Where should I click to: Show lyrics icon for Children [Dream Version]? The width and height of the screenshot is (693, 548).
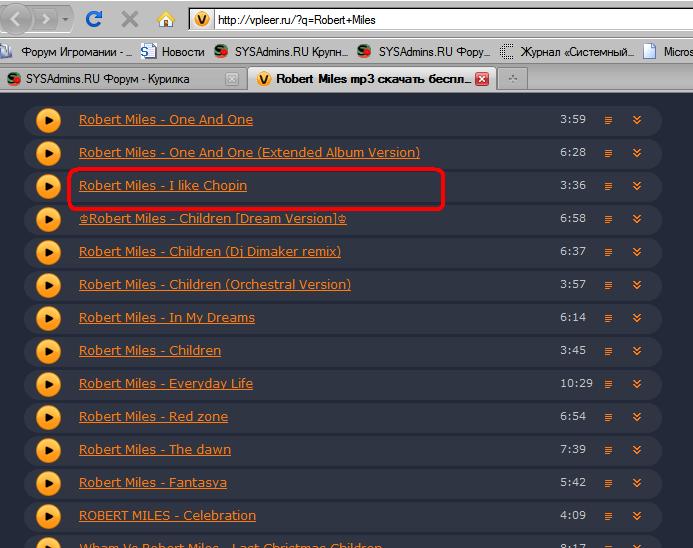coord(608,219)
